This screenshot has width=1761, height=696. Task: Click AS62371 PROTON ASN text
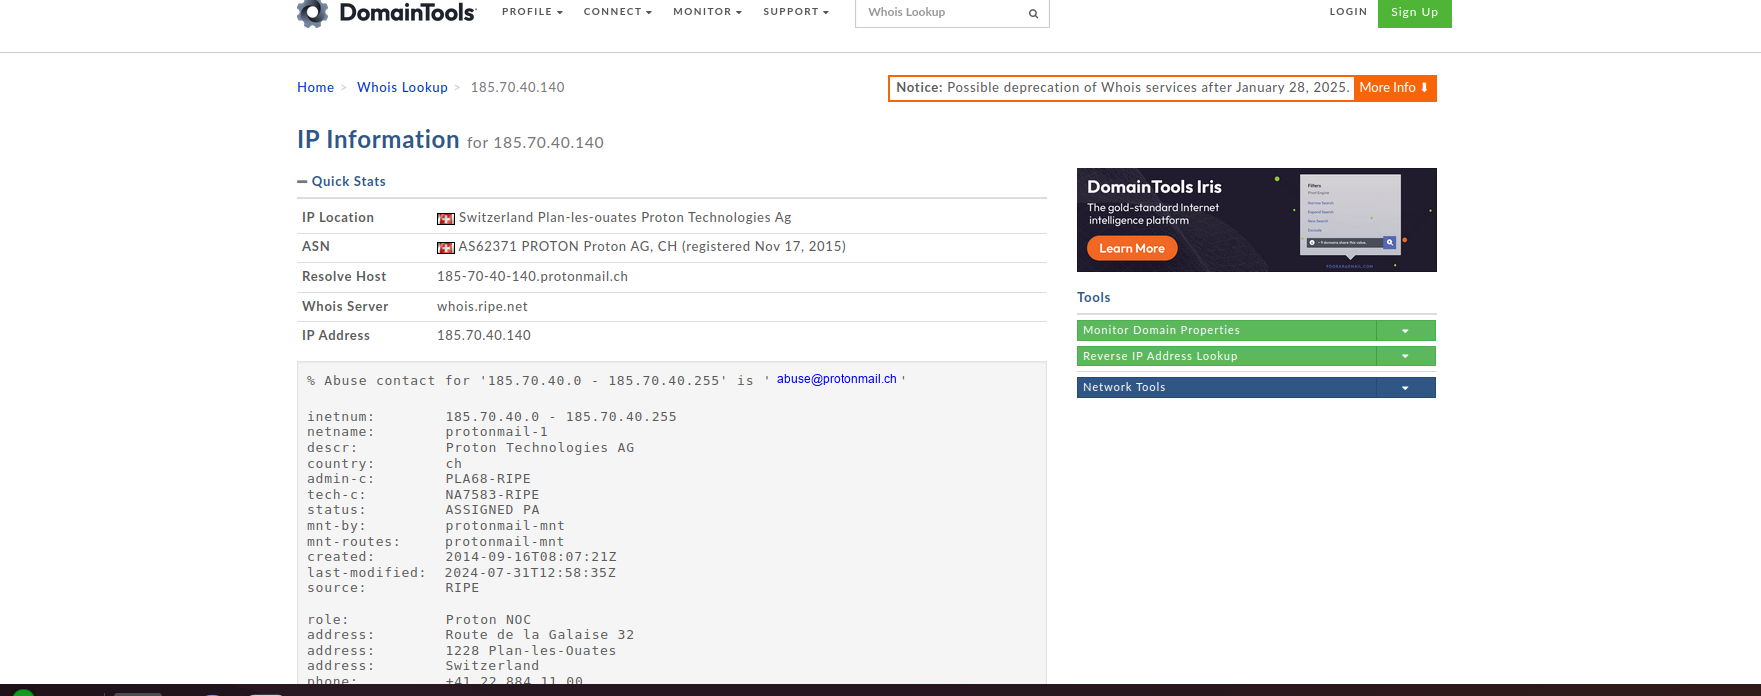[652, 247]
